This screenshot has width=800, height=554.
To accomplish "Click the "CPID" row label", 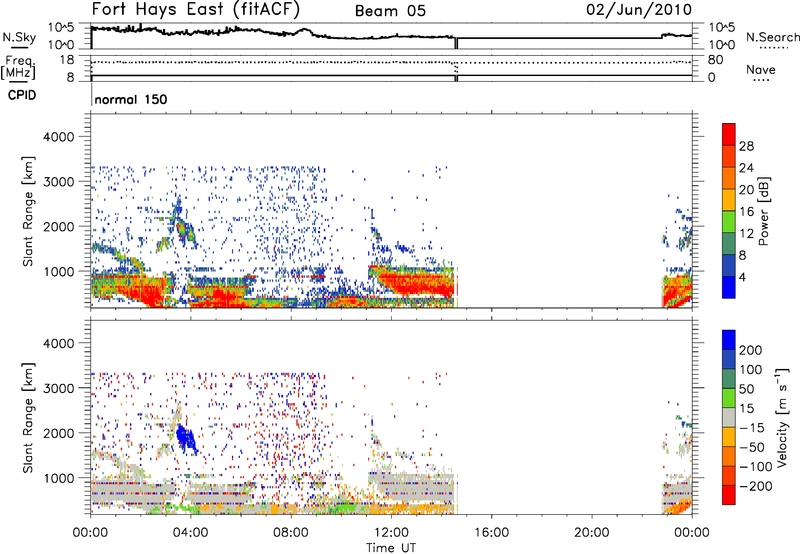I will (x=22, y=95).
